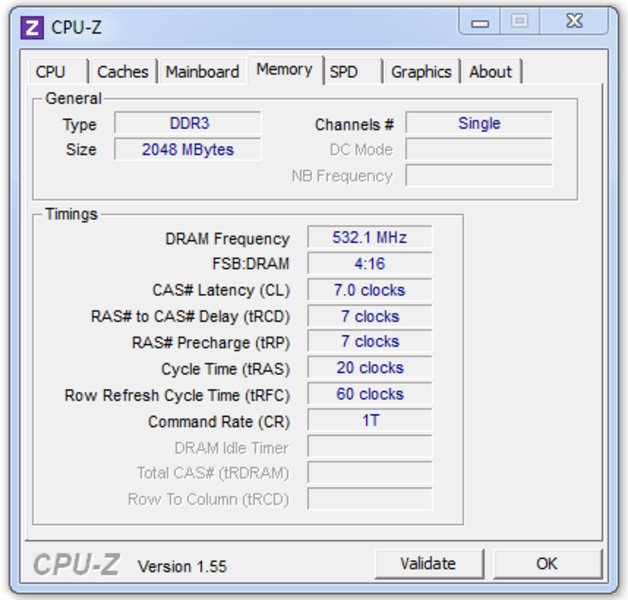Close the CPU-Z window
Image resolution: width=628 pixels, height=600 pixels.
[574, 22]
